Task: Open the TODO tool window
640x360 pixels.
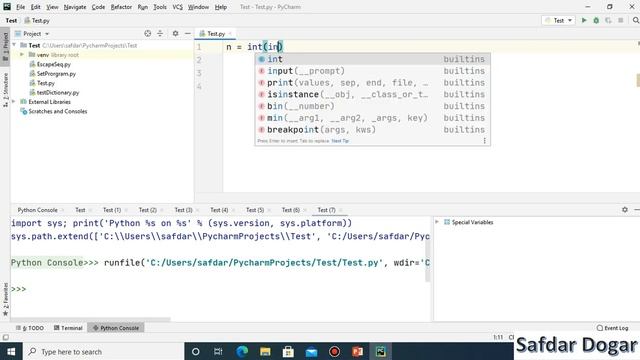Action: pos(30,328)
